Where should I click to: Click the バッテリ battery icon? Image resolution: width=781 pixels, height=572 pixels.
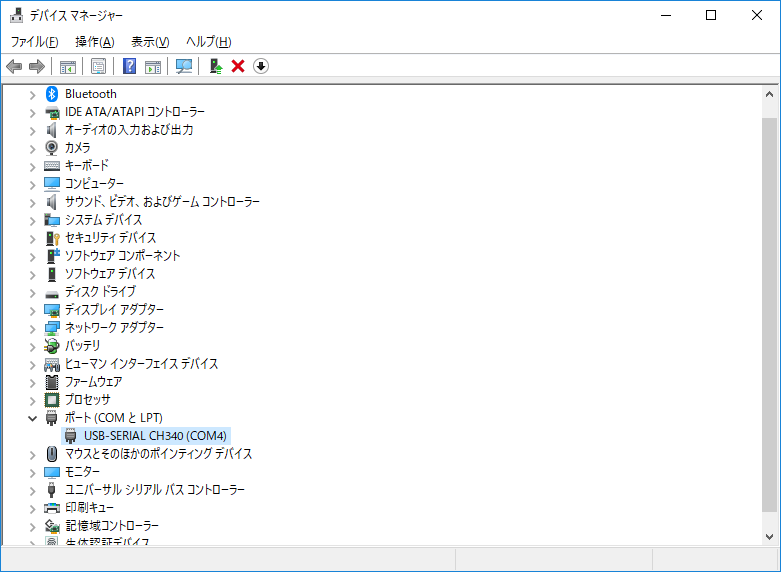click(x=52, y=346)
